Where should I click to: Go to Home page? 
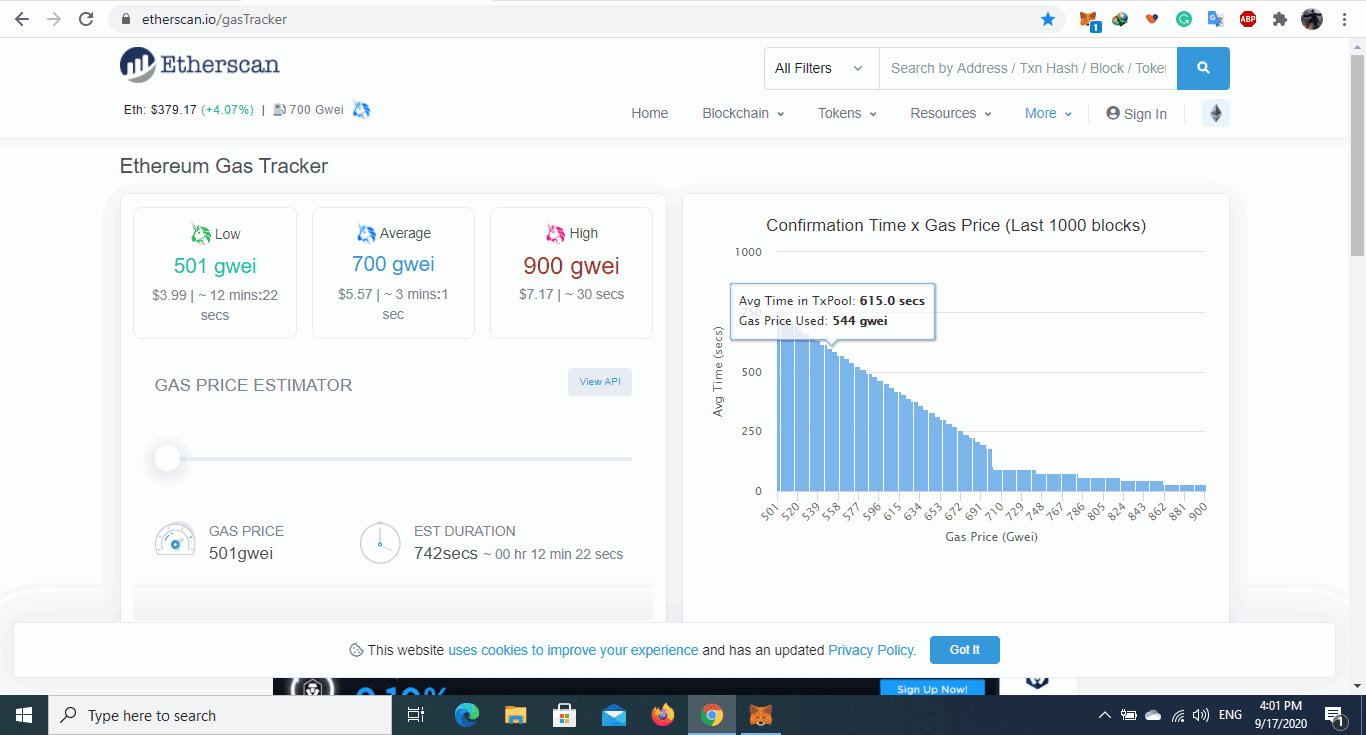(x=649, y=113)
